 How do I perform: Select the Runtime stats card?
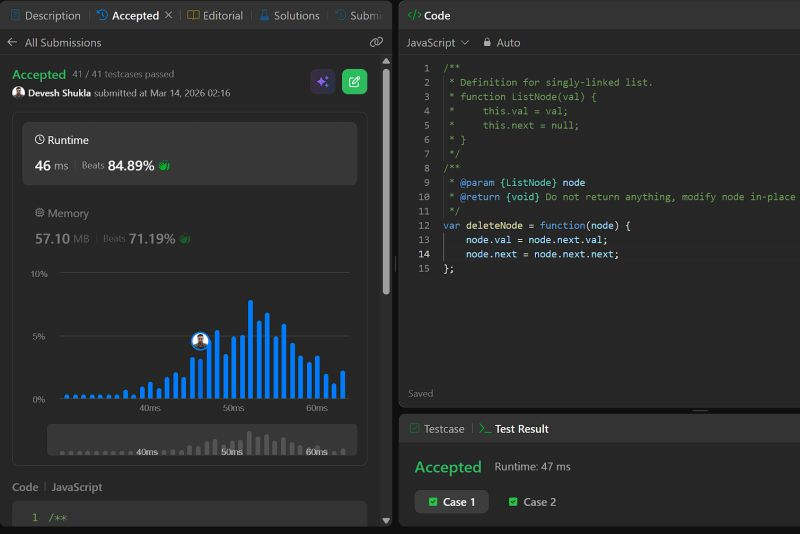pyautogui.click(x=190, y=154)
